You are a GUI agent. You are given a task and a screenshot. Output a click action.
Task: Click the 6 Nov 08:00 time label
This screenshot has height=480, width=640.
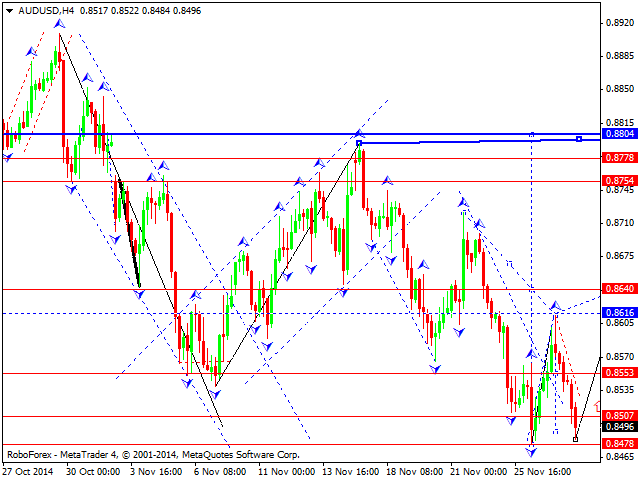coord(219,471)
